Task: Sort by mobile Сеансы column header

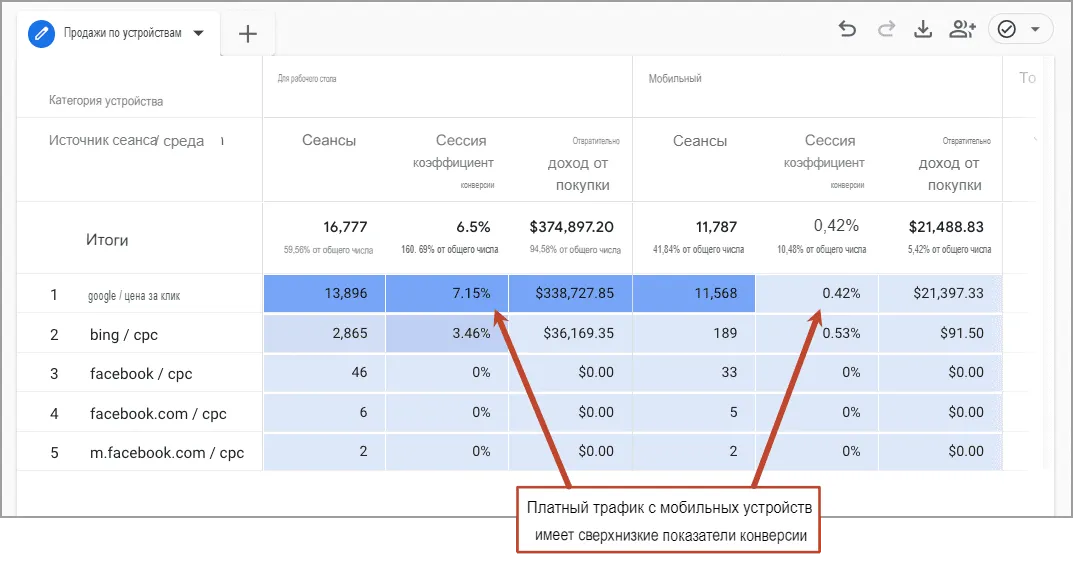Action: [x=699, y=140]
